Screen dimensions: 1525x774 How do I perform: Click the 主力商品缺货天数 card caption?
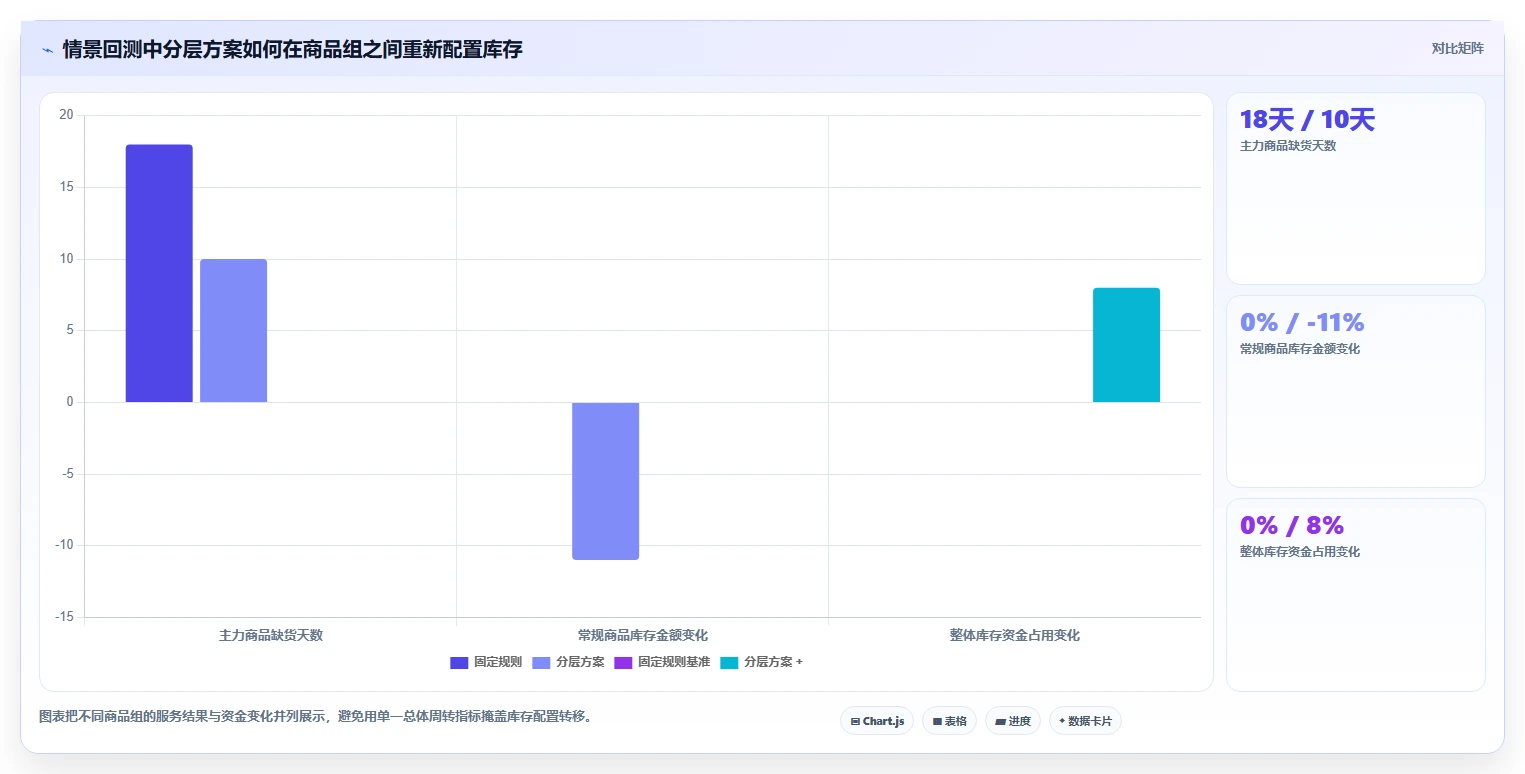pyautogui.click(x=1288, y=146)
